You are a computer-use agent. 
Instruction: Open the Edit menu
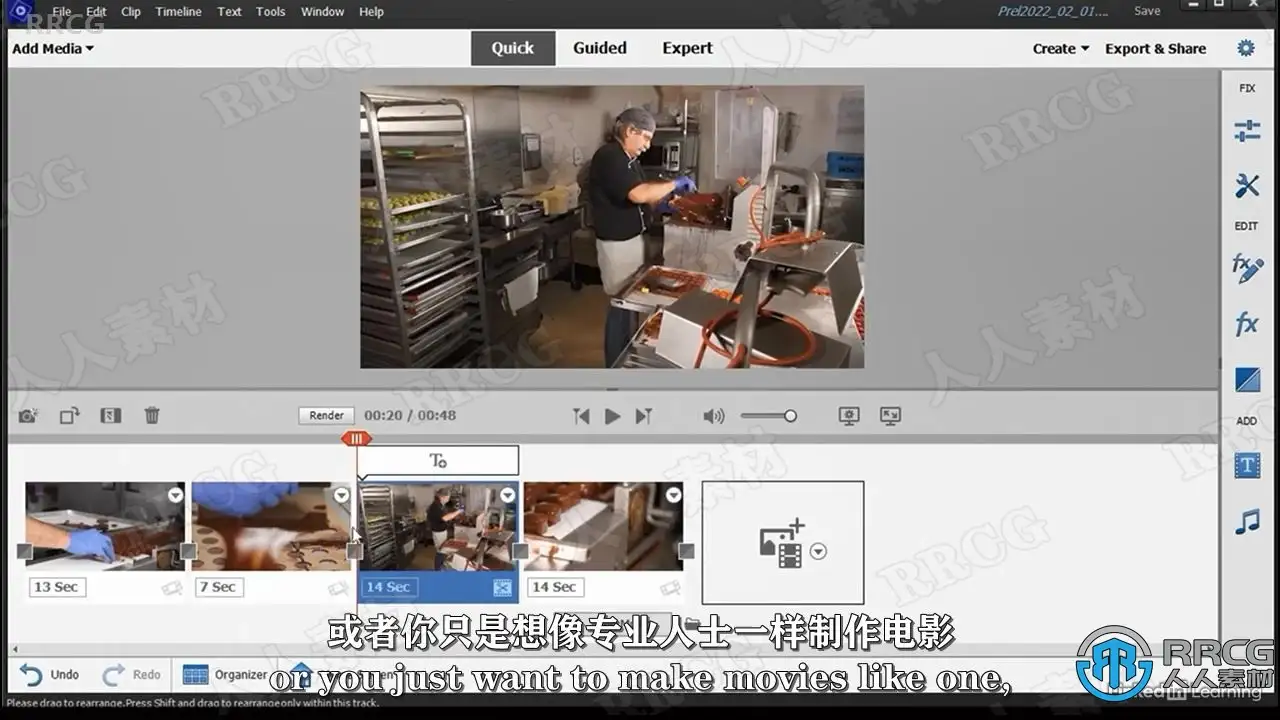(x=96, y=12)
